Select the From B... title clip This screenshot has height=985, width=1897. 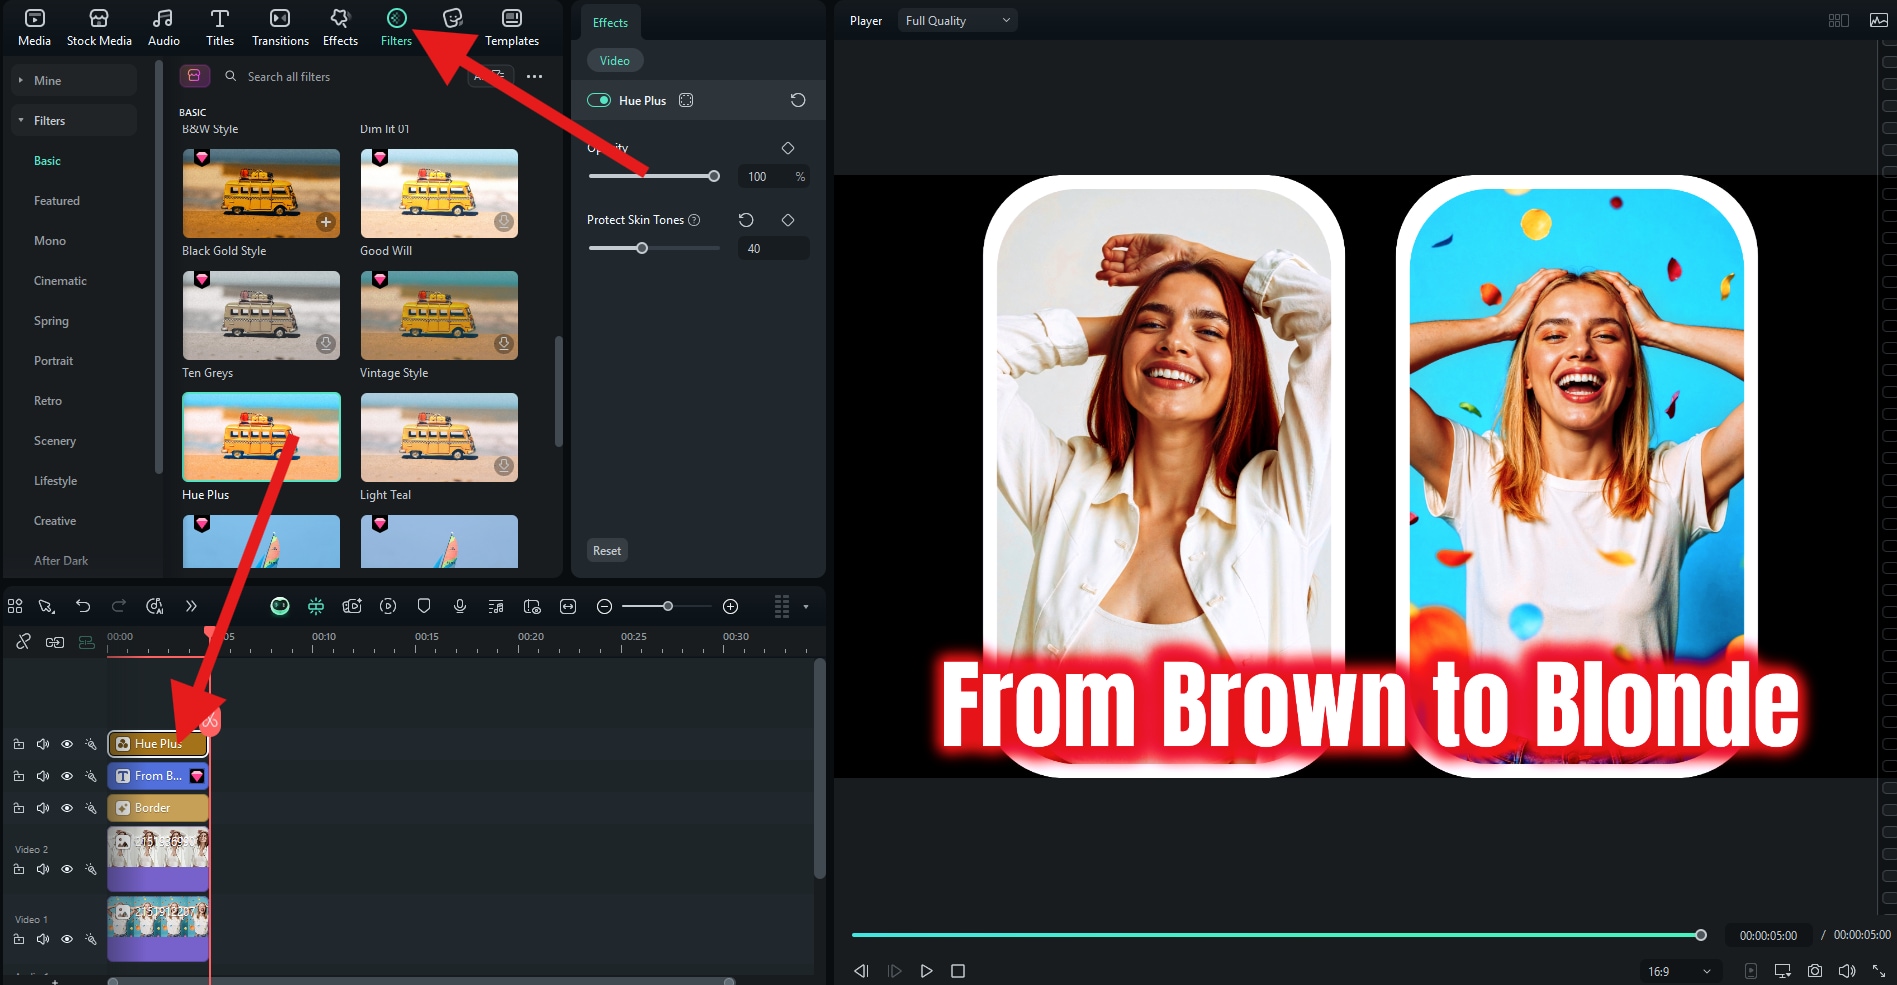tap(158, 776)
